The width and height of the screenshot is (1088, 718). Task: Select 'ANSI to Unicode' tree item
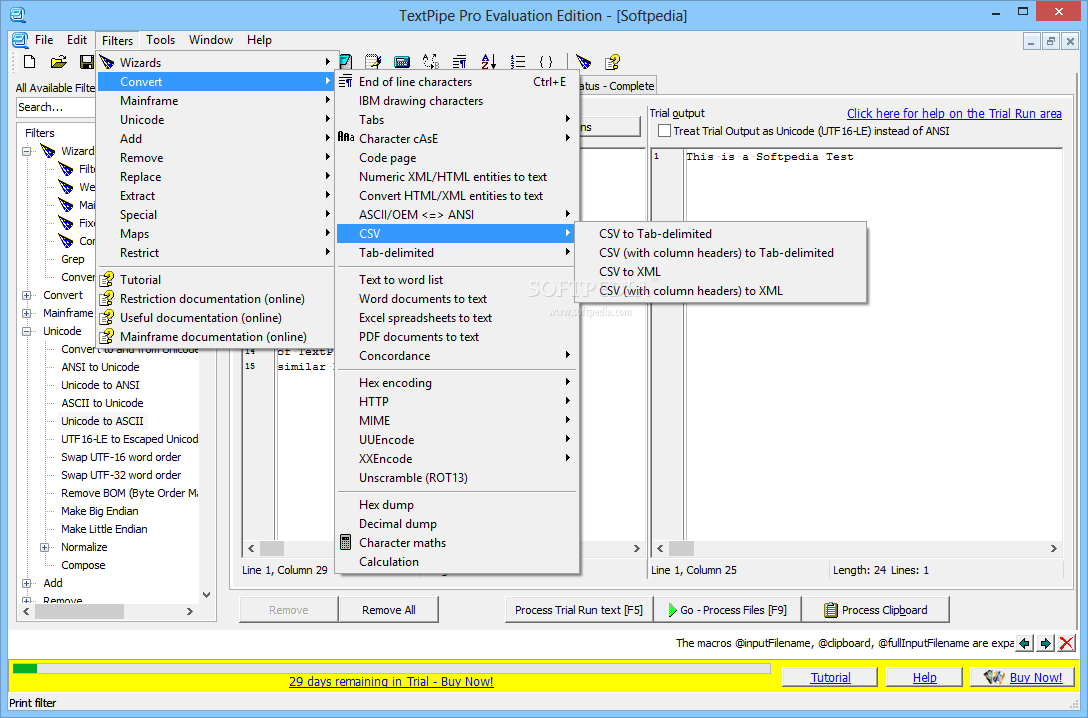pyautogui.click(x=100, y=367)
